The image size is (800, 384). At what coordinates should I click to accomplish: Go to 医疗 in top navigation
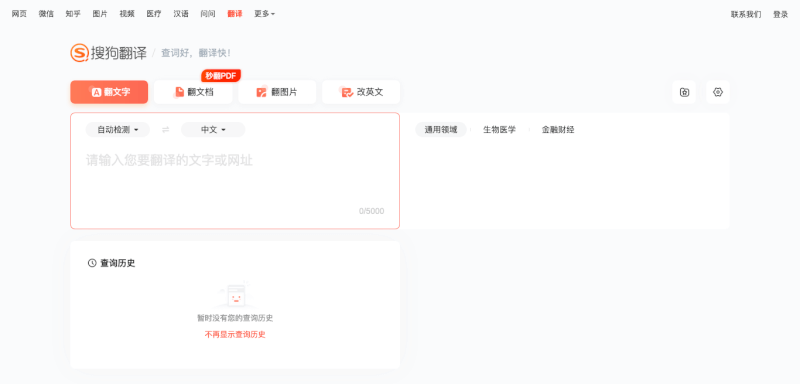[x=154, y=14]
